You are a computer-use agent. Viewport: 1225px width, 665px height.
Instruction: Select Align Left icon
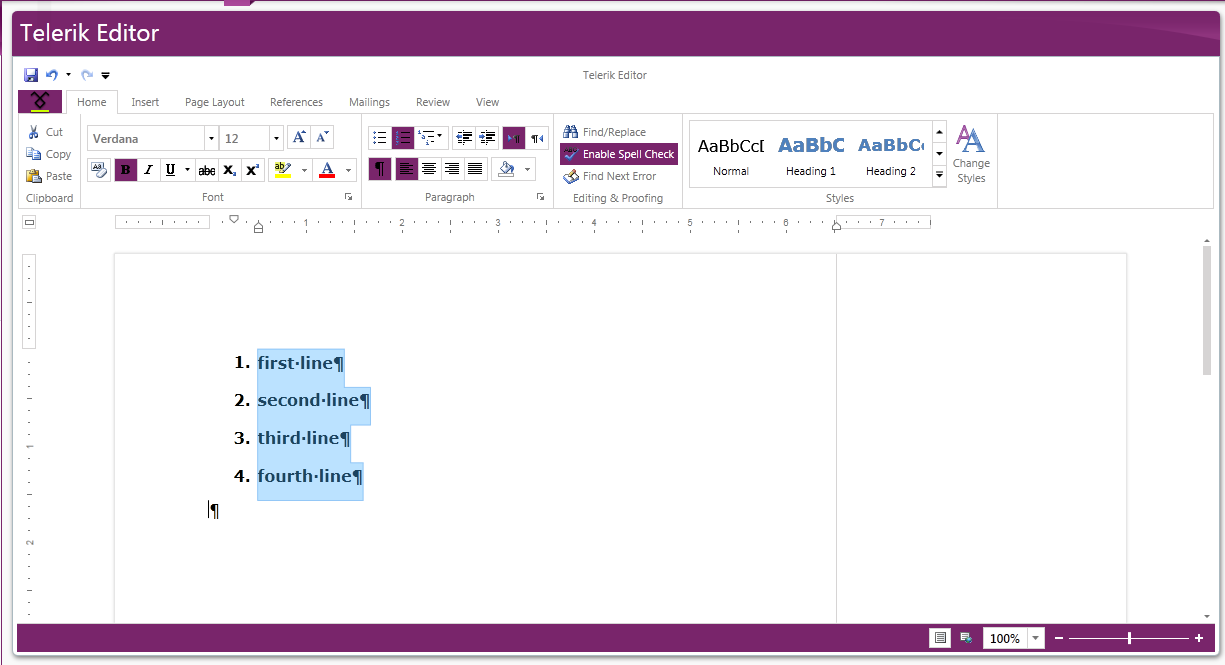click(x=406, y=169)
